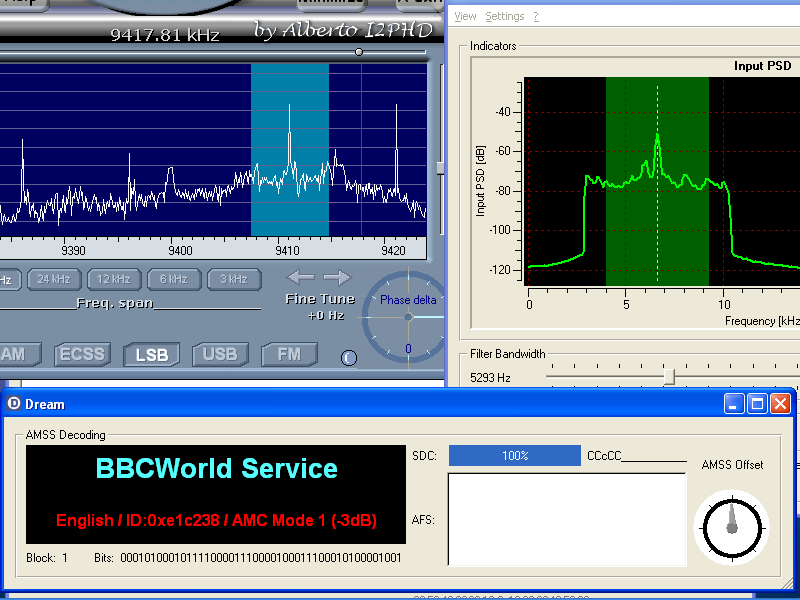Click the Fine Tune left arrow
This screenshot has height=600, width=800.
[301, 277]
